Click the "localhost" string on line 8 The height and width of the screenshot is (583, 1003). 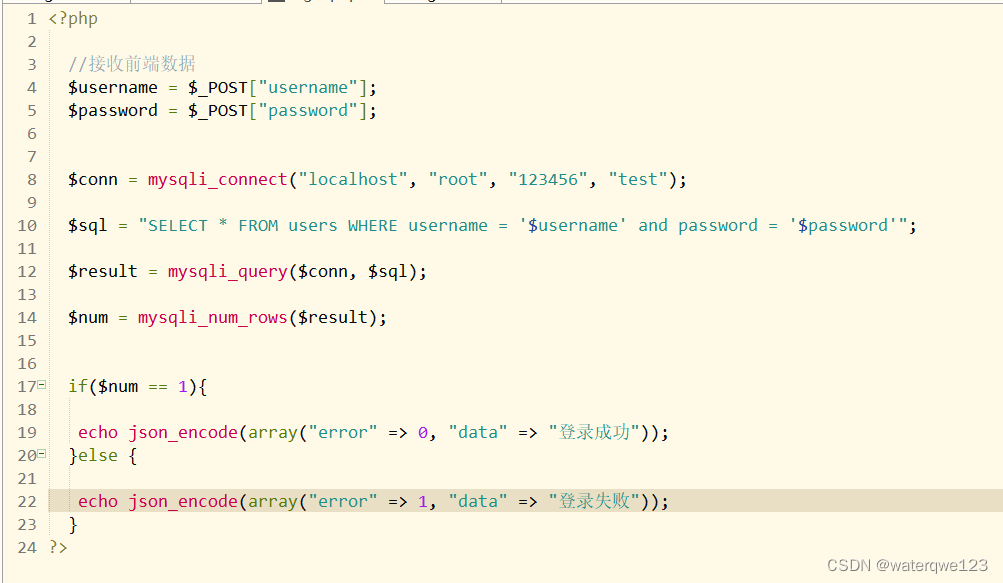(x=351, y=179)
